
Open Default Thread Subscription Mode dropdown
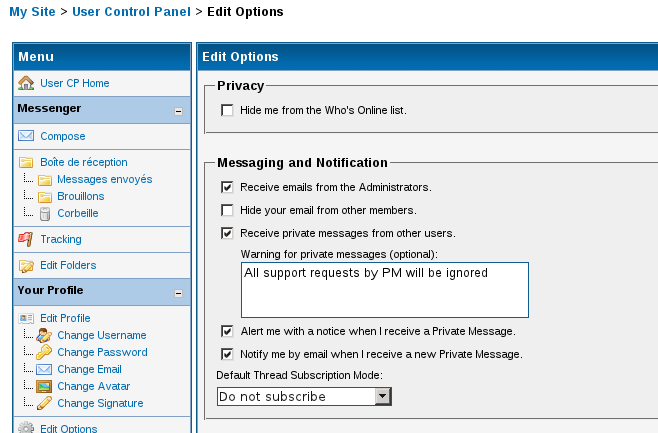coord(382,396)
